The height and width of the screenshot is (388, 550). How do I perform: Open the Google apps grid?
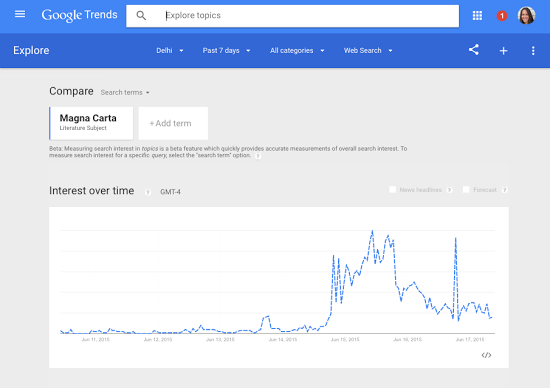point(477,15)
